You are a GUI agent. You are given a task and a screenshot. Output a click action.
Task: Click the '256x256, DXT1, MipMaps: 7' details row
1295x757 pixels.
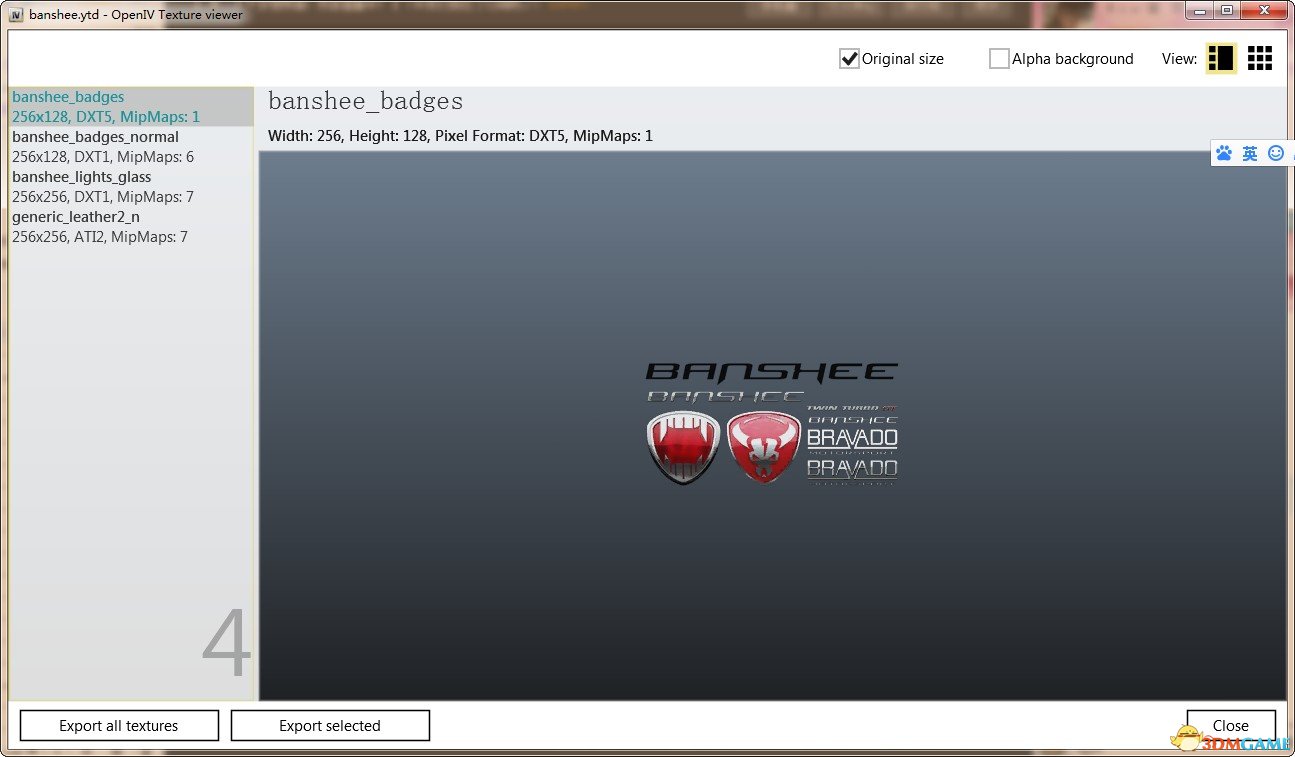103,197
